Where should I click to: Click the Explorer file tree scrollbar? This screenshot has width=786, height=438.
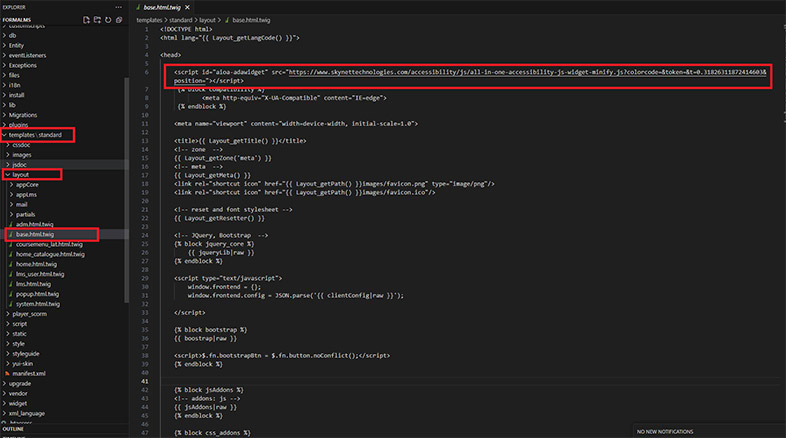126,190
